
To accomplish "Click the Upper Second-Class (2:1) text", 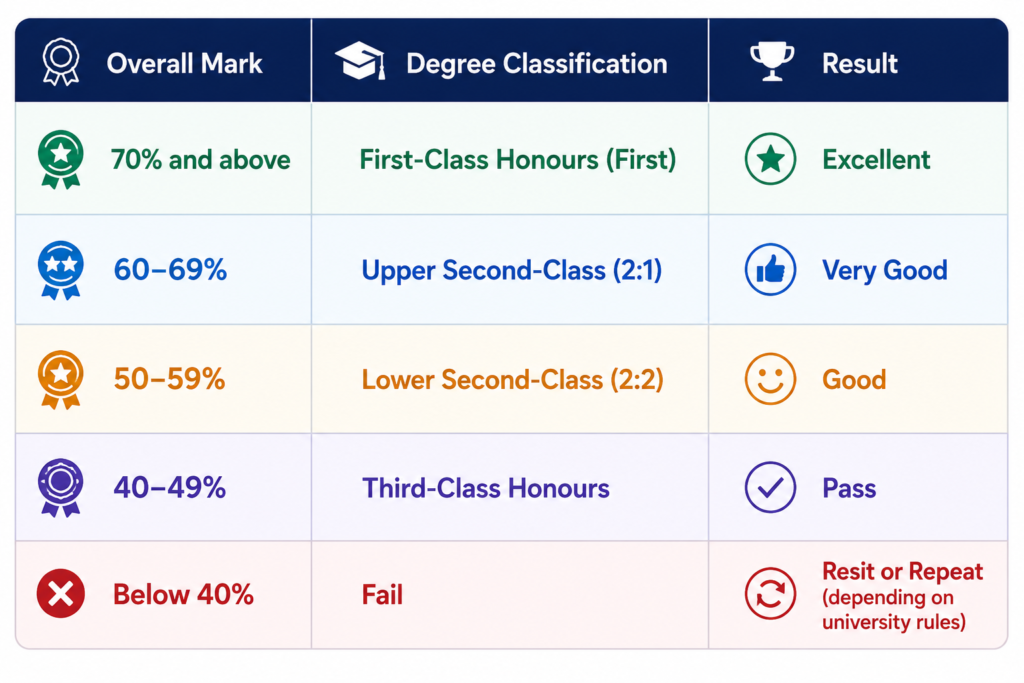I will pos(512,271).
